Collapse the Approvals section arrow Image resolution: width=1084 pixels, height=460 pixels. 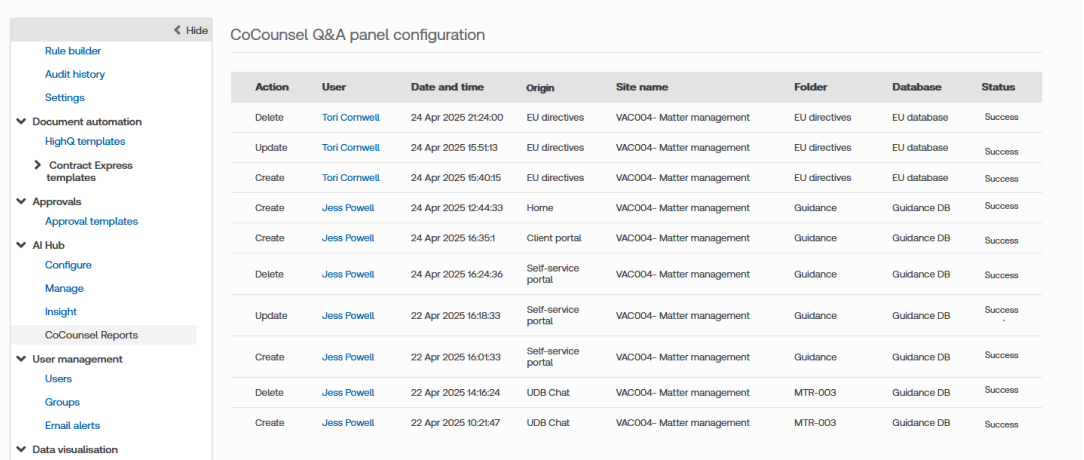tap(22, 202)
